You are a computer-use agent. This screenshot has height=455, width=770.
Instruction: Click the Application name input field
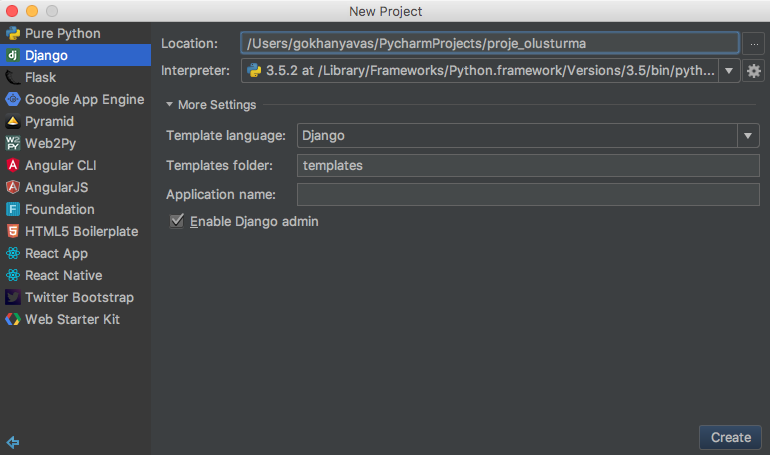[528, 194]
